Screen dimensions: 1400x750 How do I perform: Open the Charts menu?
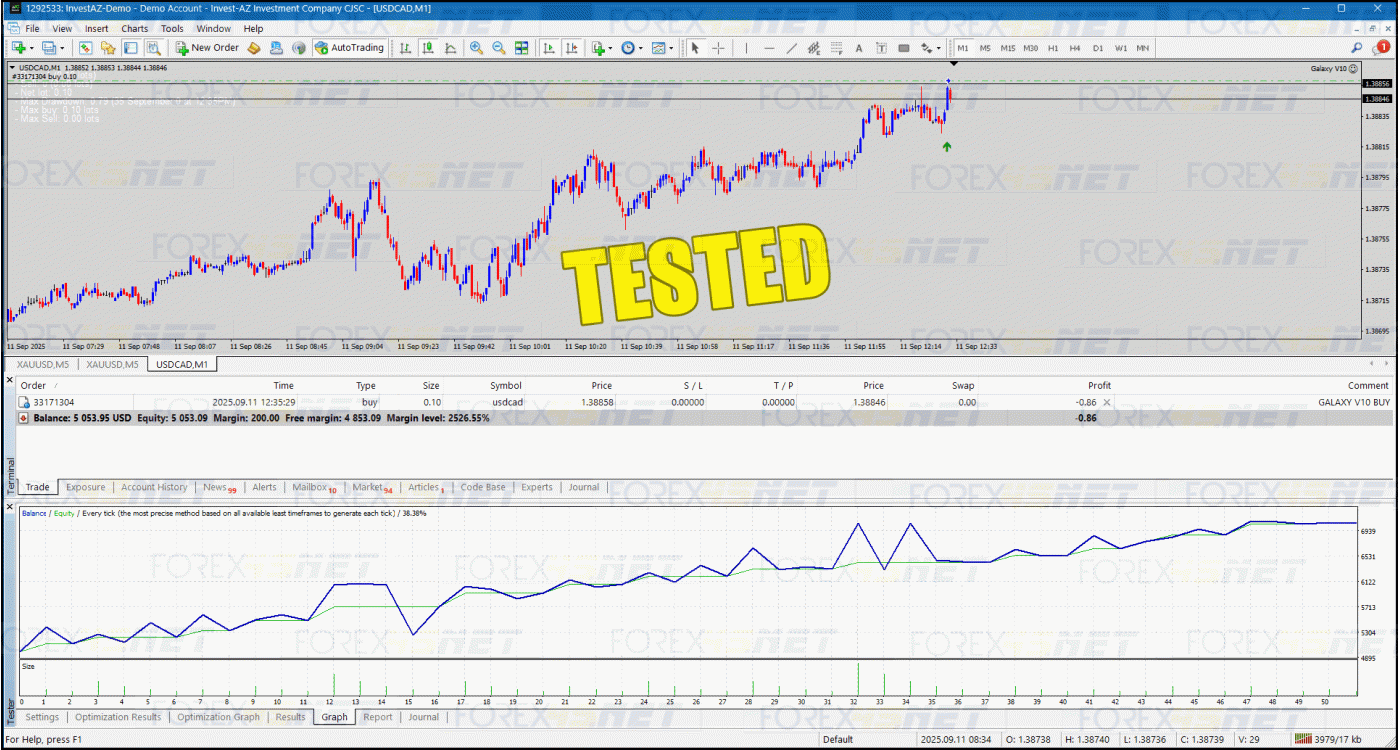135,28
